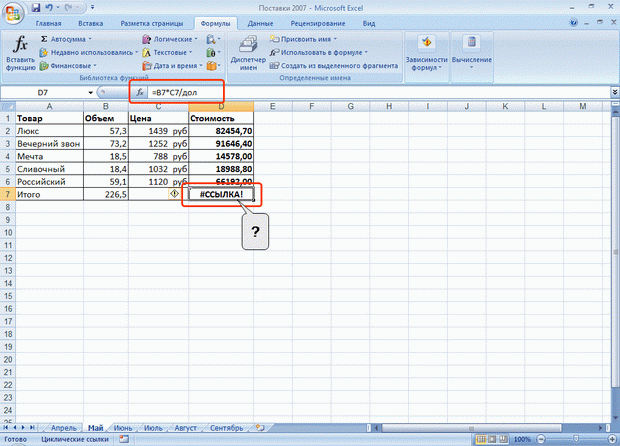
Task: Switch to Апрель sheet tab
Action: pos(63,428)
